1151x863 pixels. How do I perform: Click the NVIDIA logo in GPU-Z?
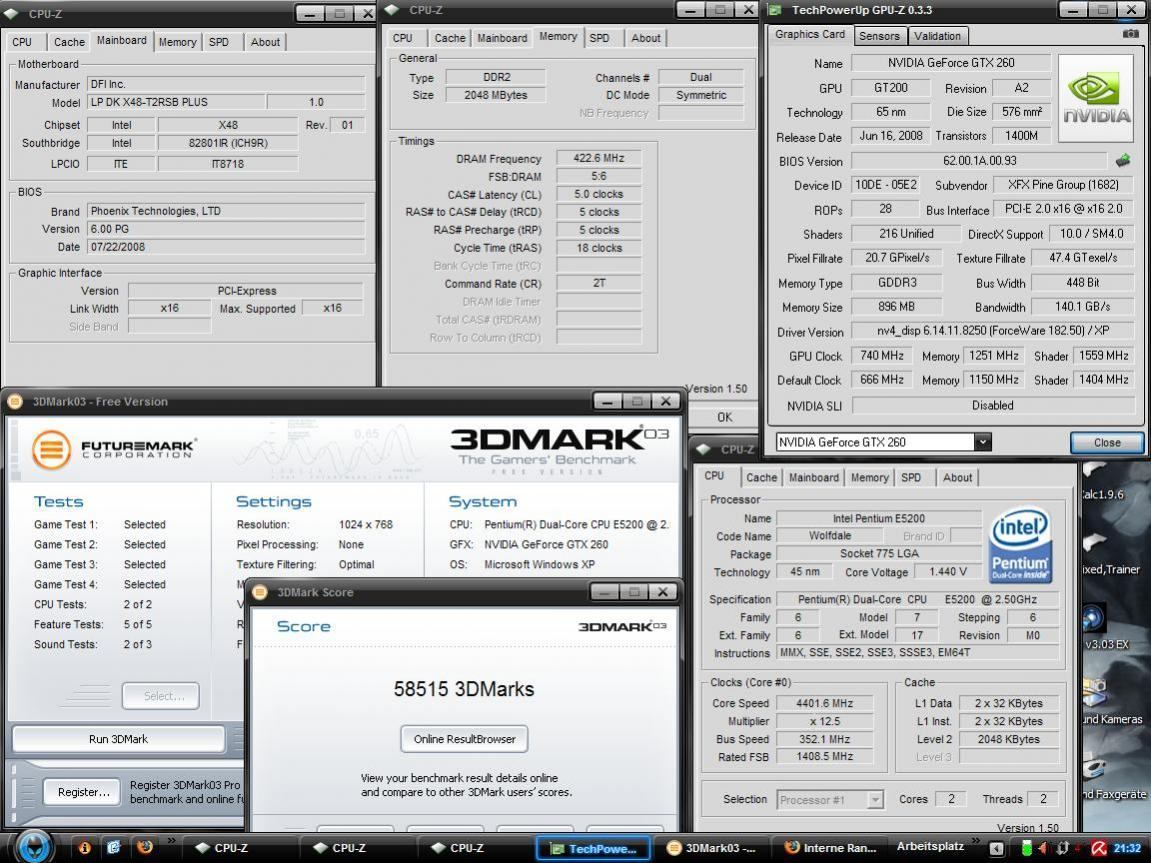pyautogui.click(x=1096, y=98)
